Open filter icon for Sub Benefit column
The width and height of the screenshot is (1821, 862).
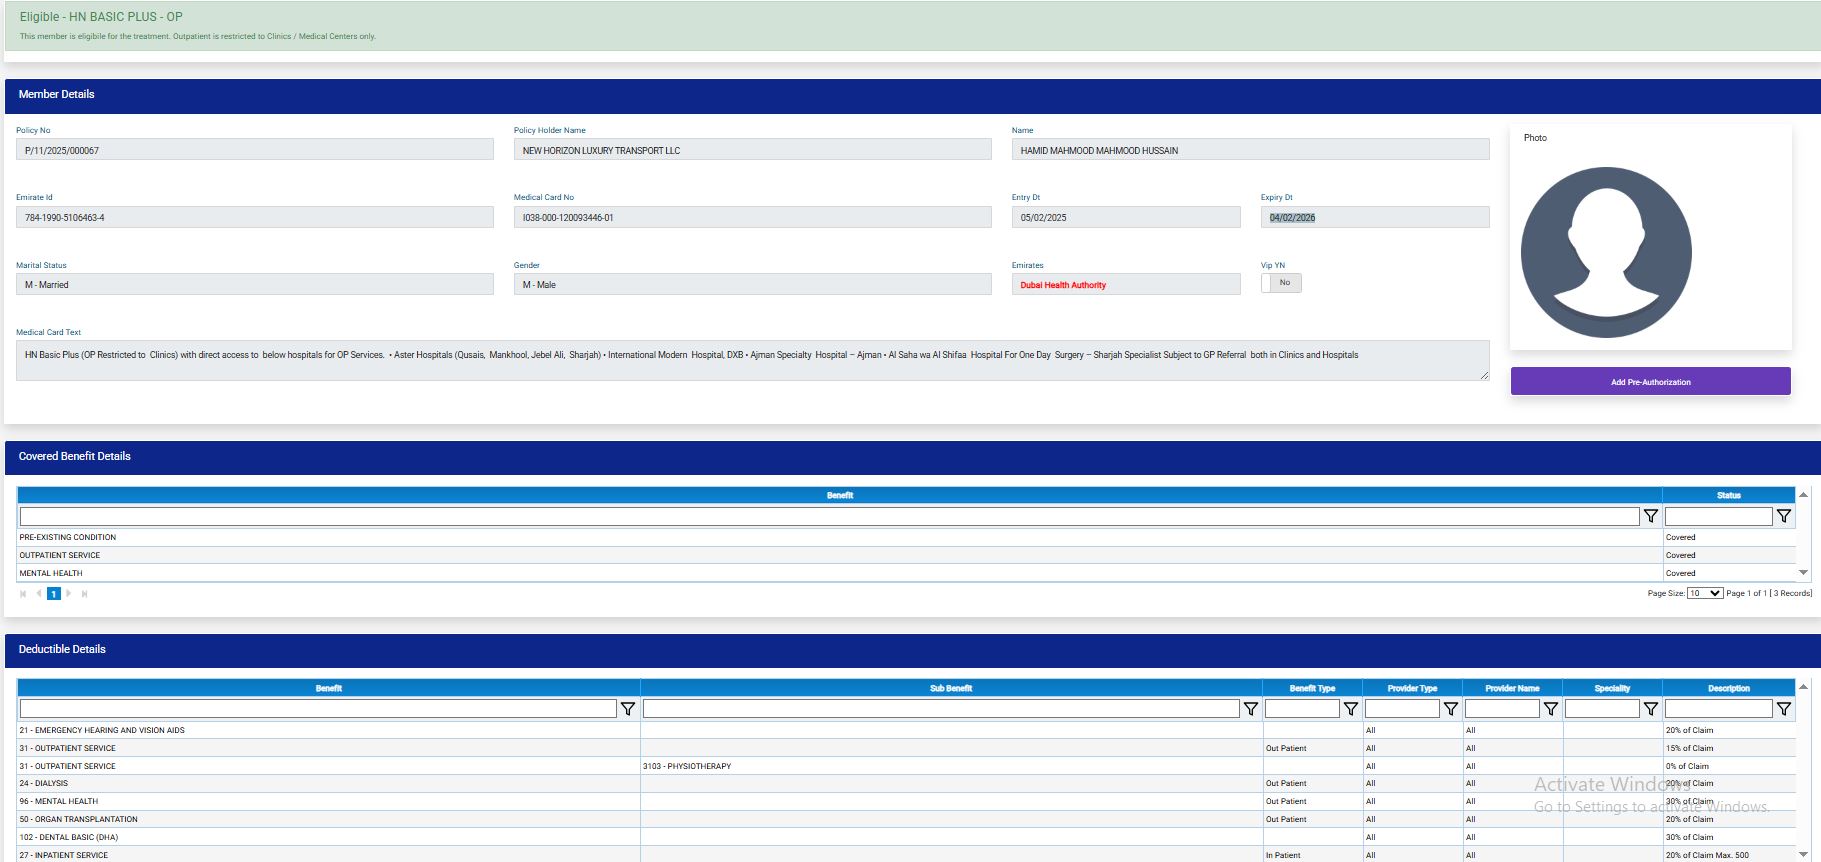click(x=1250, y=709)
